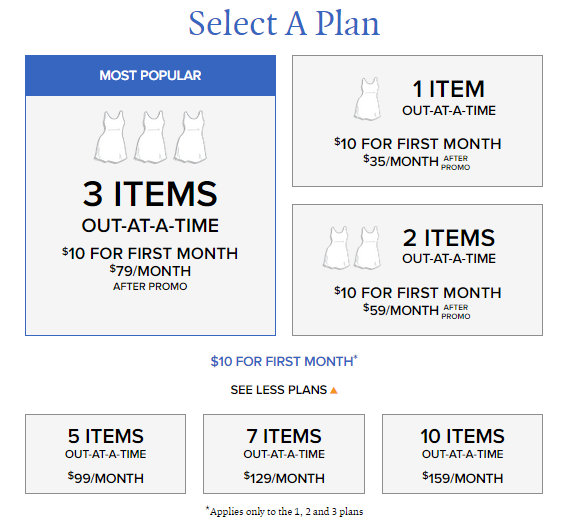Click the dress icon in the 1 Item plan

pos(368,99)
